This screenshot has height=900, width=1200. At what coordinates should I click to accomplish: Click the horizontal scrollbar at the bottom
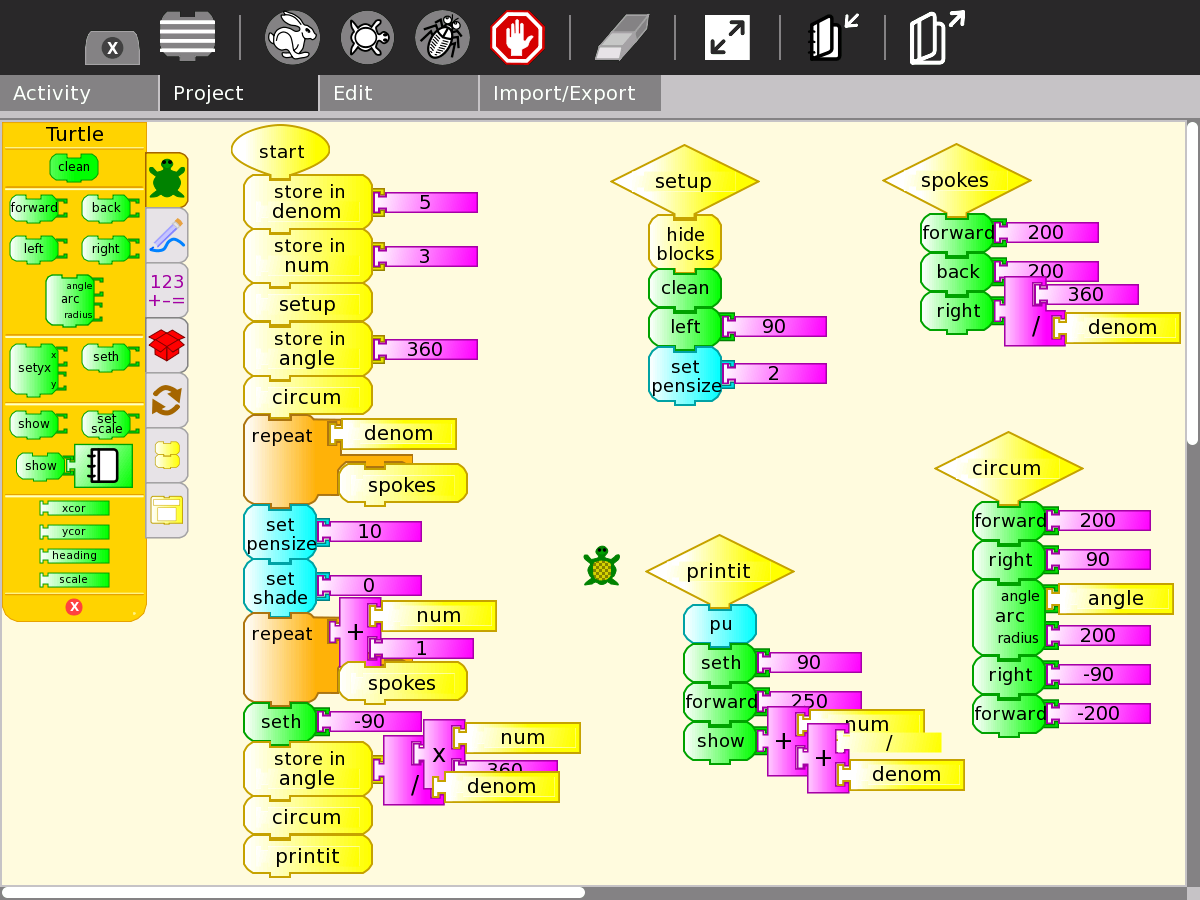point(294,892)
